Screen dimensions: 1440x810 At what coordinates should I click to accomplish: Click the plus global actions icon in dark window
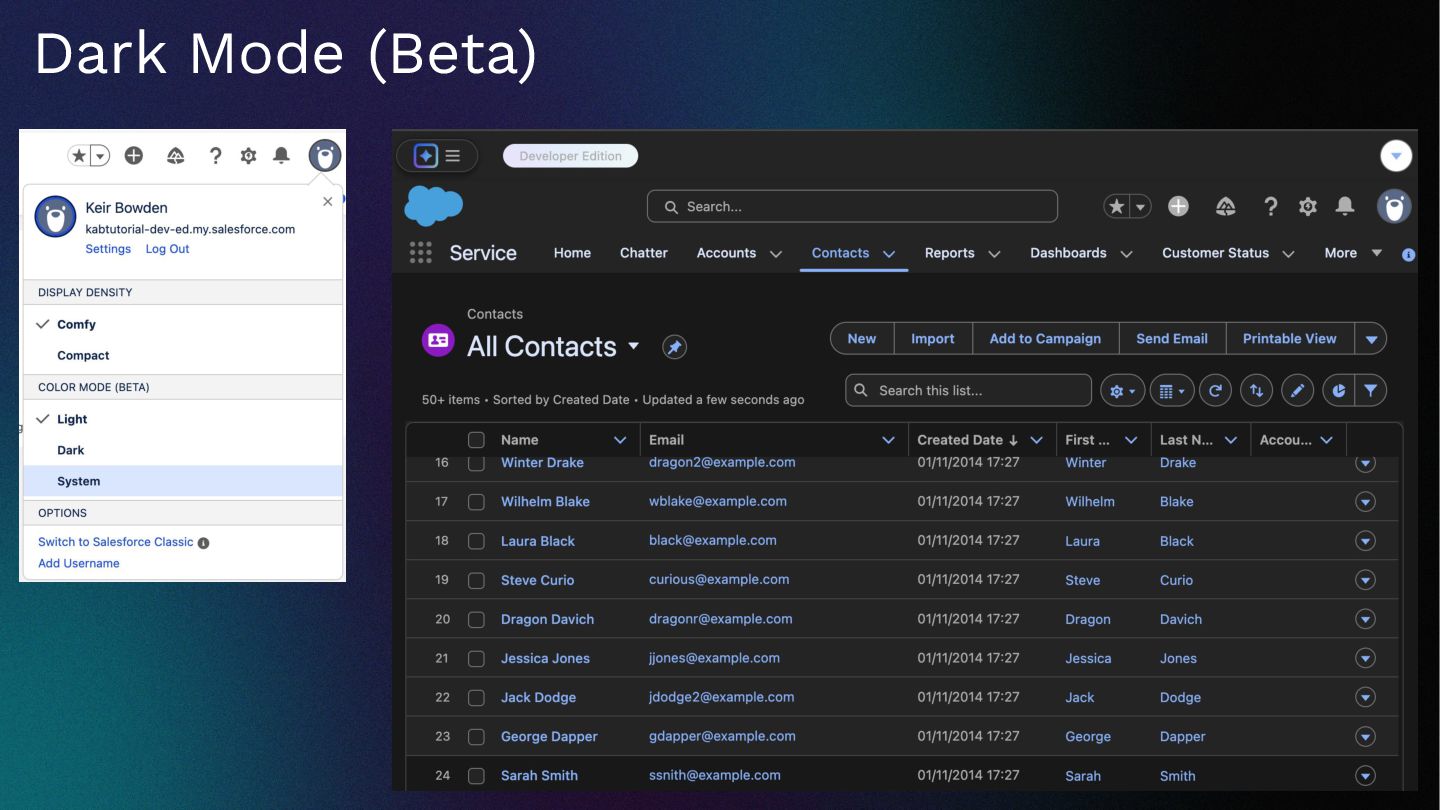[x=1179, y=206]
